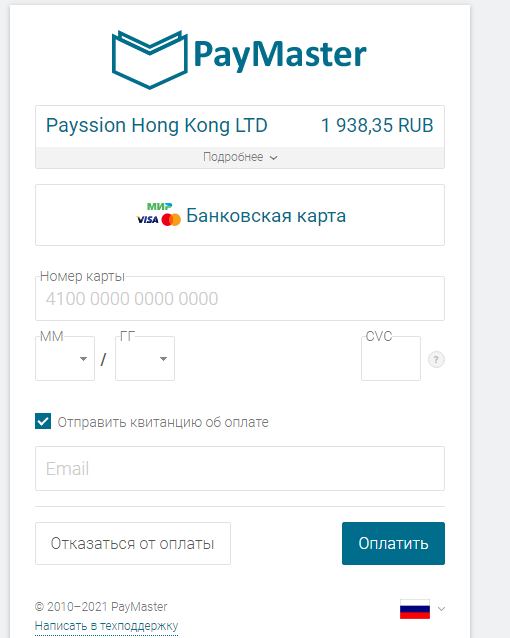
Task: Click into the Email input field
Action: point(240,468)
